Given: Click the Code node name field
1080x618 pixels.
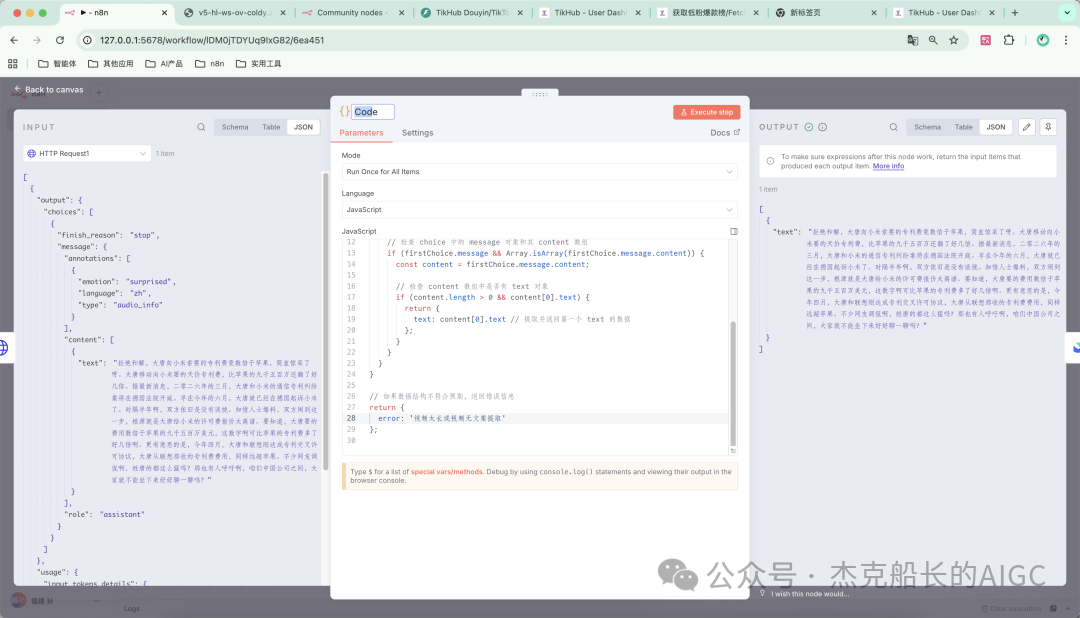Looking at the screenshot, I should [373, 112].
